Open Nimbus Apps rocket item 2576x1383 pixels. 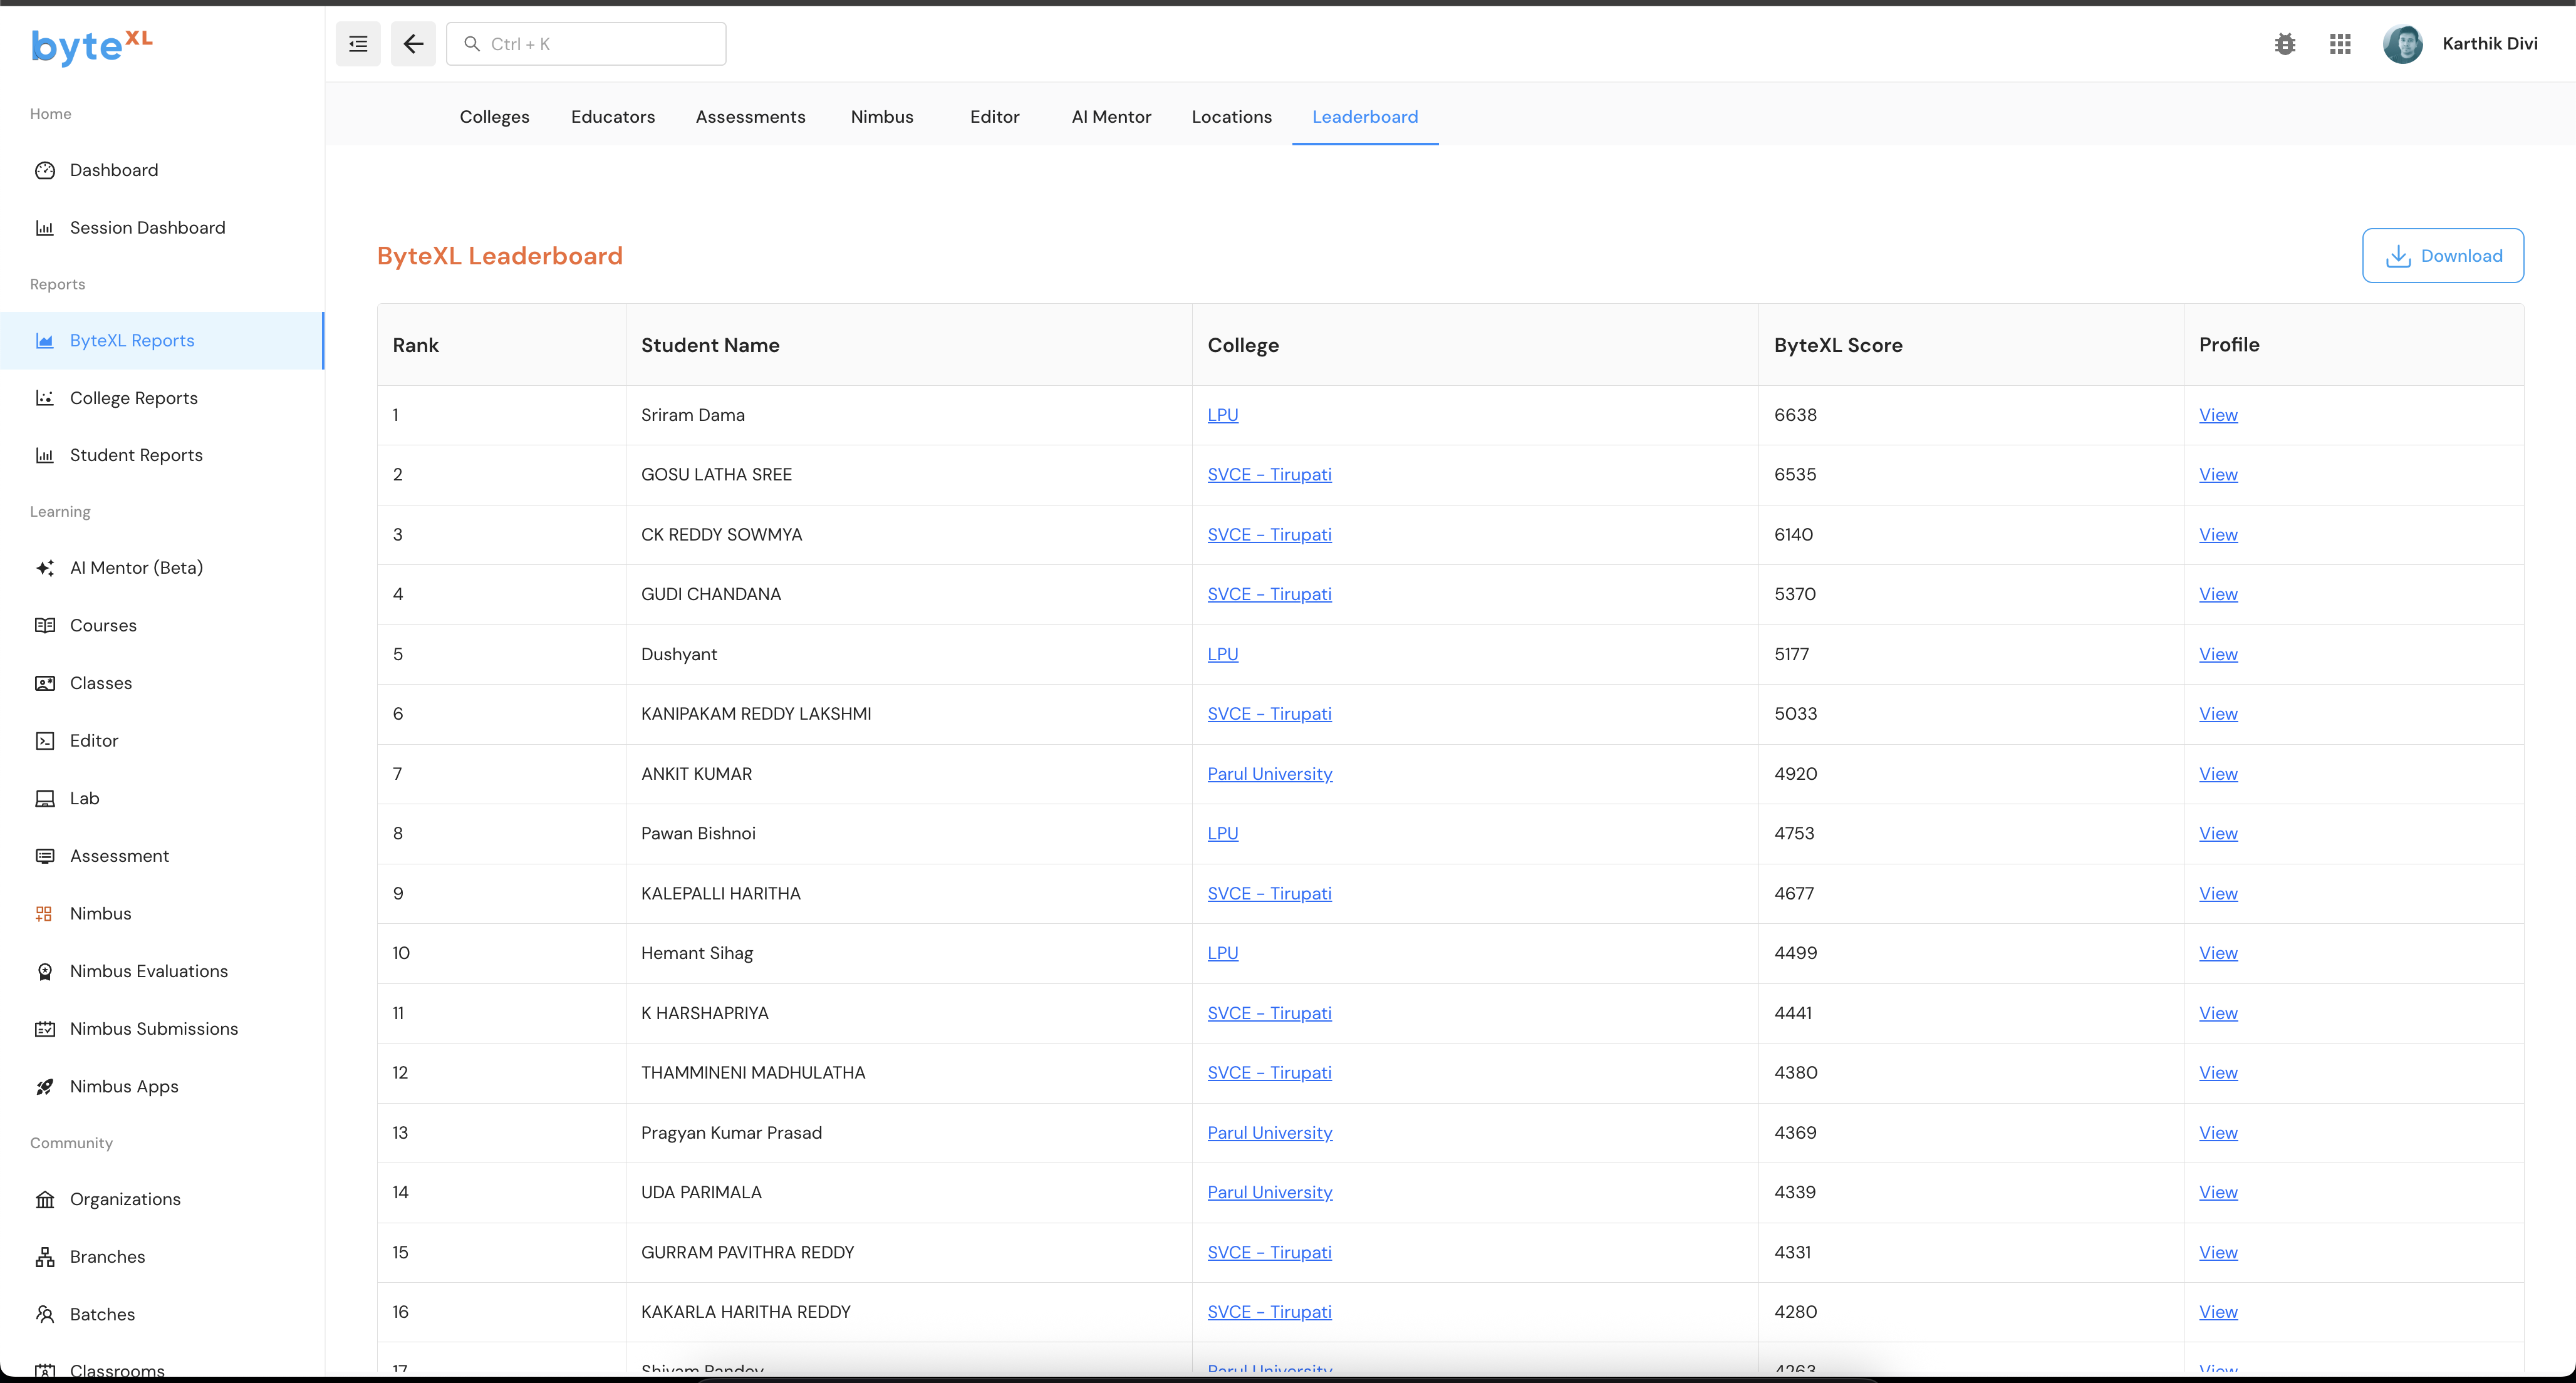(x=124, y=1086)
